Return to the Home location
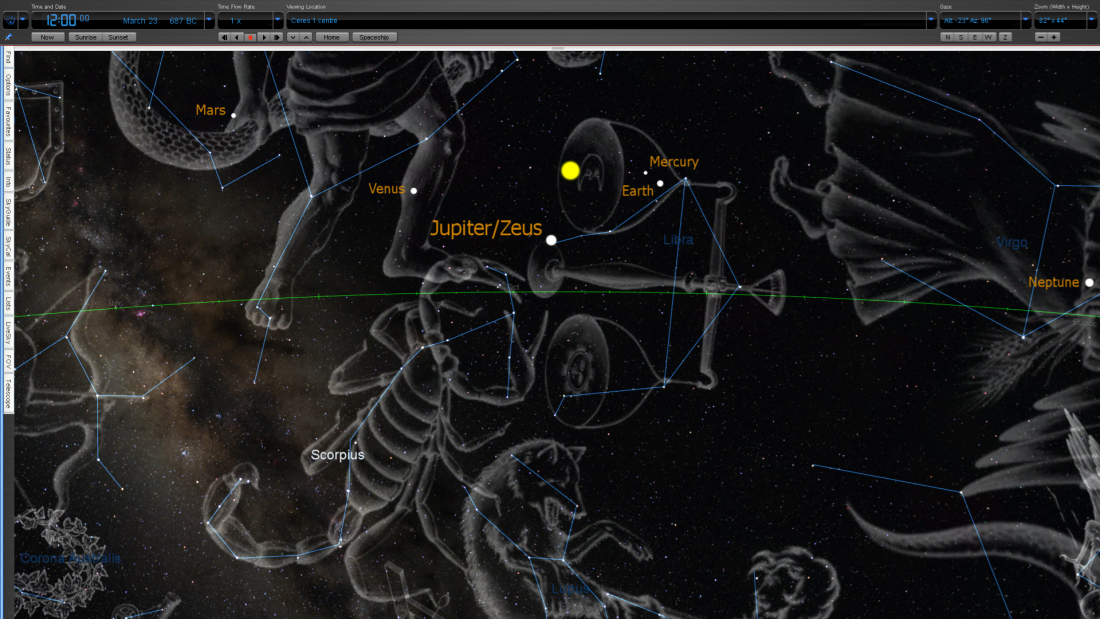 tap(332, 37)
